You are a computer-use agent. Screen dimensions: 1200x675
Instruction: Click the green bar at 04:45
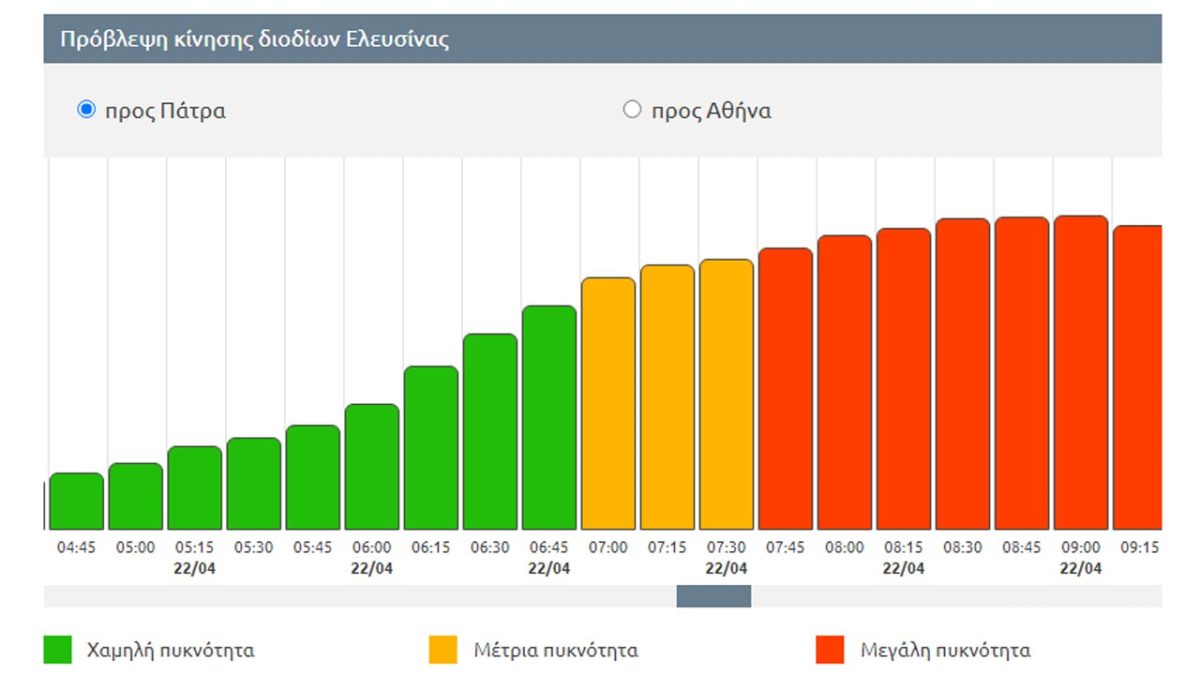point(77,501)
